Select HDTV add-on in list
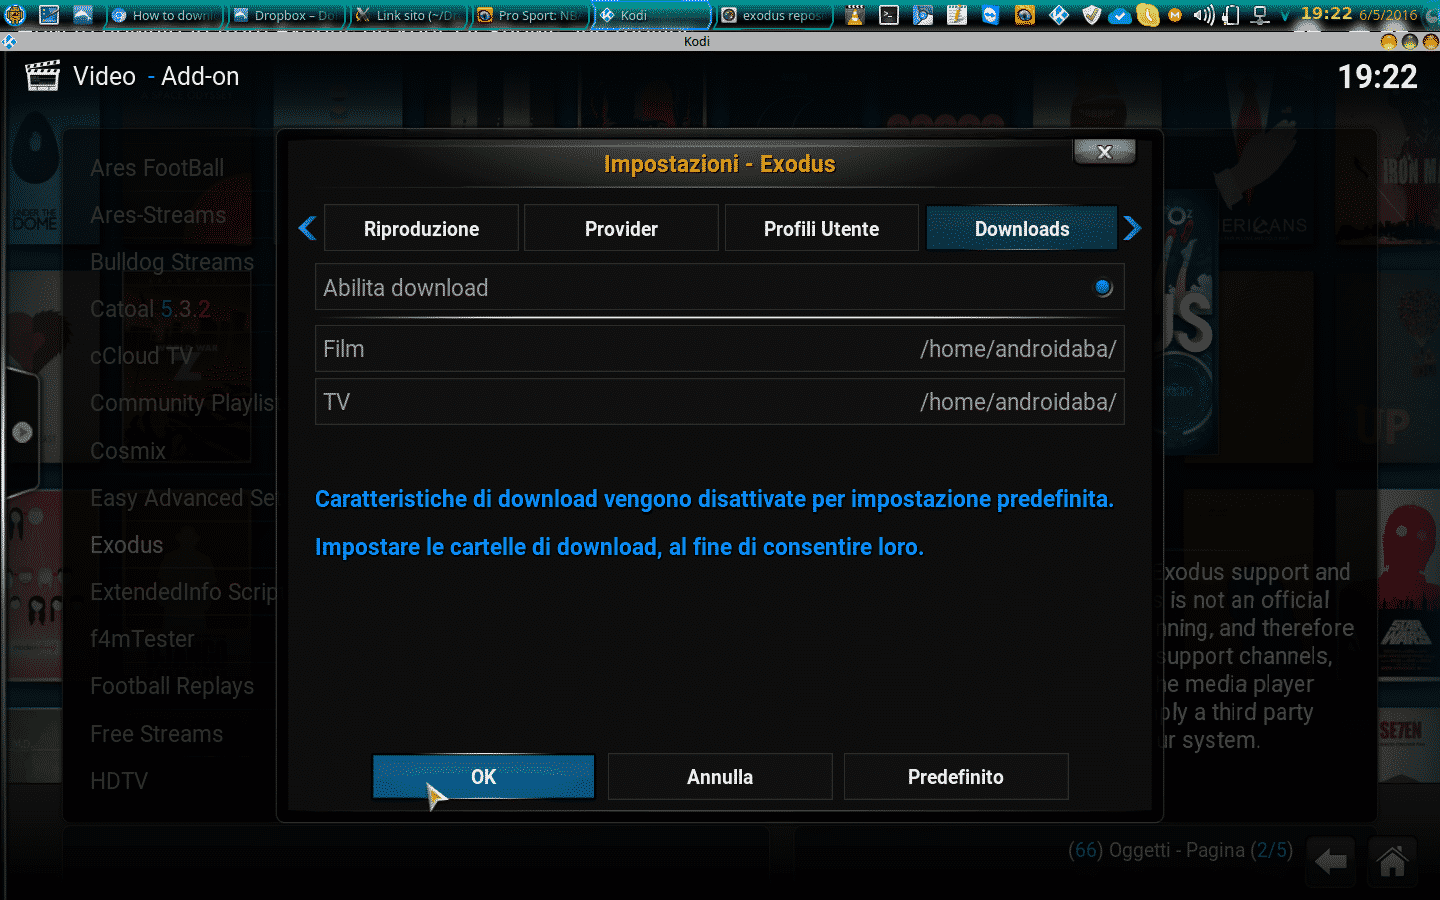 click(x=119, y=781)
